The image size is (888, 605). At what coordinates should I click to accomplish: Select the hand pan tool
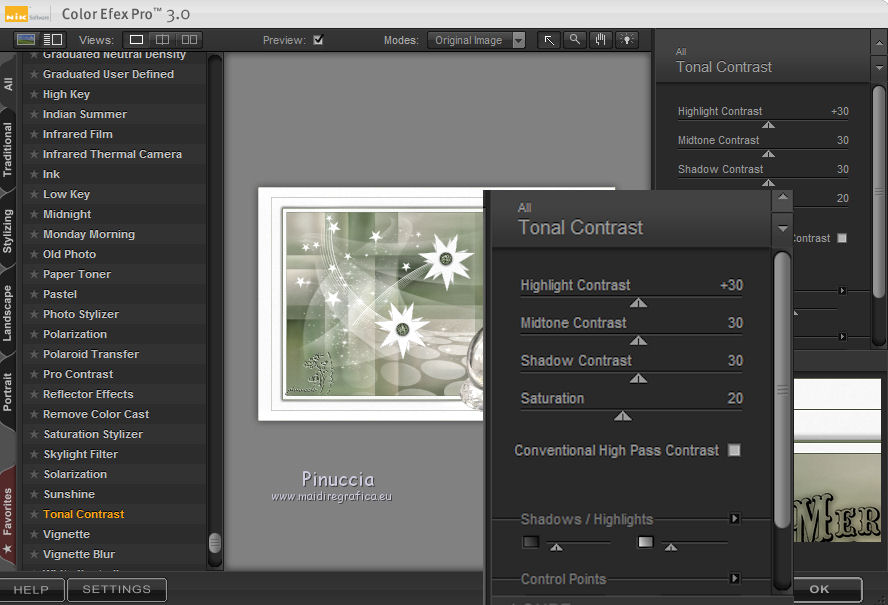[600, 40]
